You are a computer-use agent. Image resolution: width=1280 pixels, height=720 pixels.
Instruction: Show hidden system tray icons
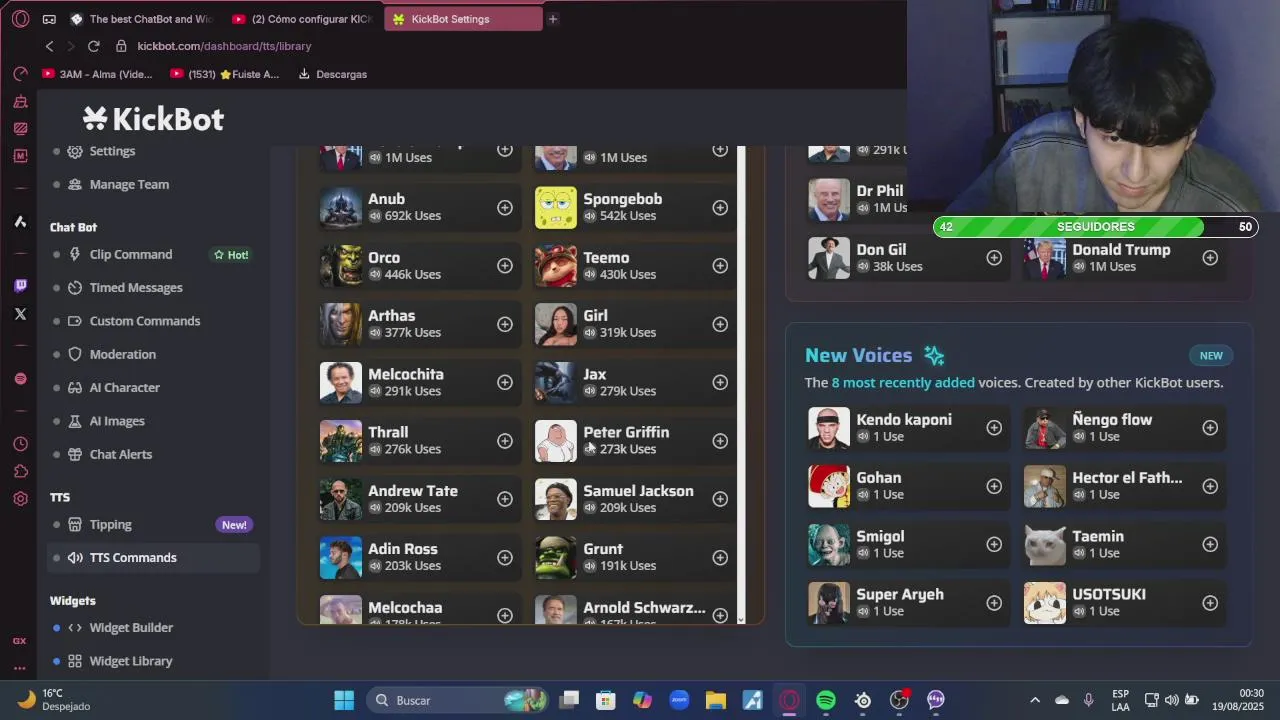(1035, 700)
